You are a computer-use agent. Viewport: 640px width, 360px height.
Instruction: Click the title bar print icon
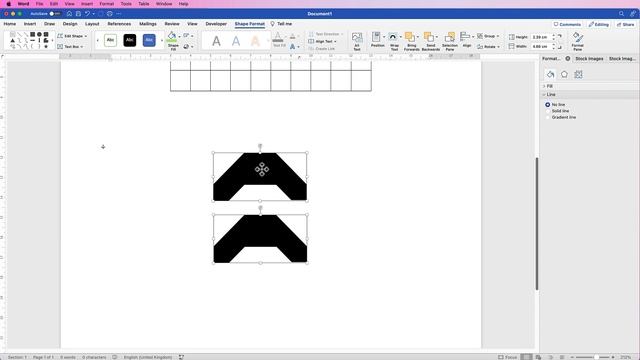(110, 13)
